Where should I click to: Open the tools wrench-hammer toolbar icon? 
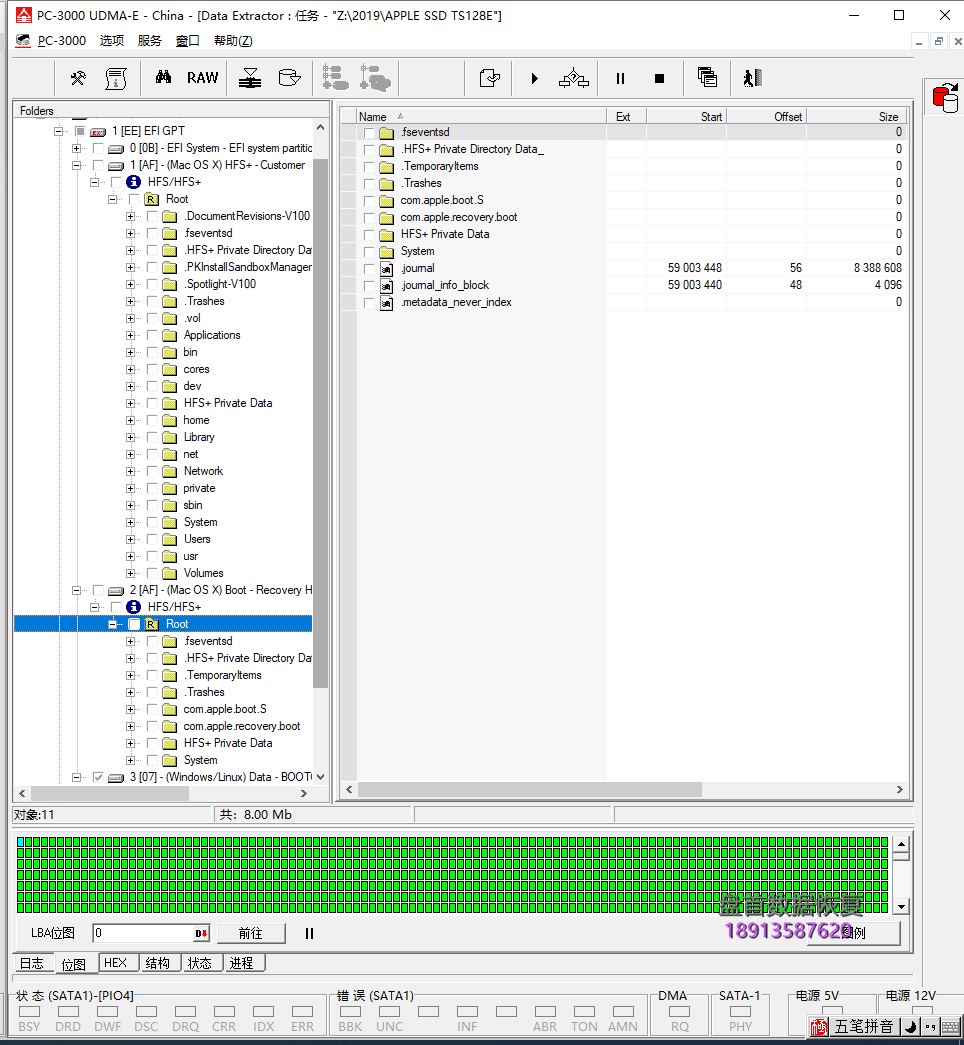(x=78, y=78)
